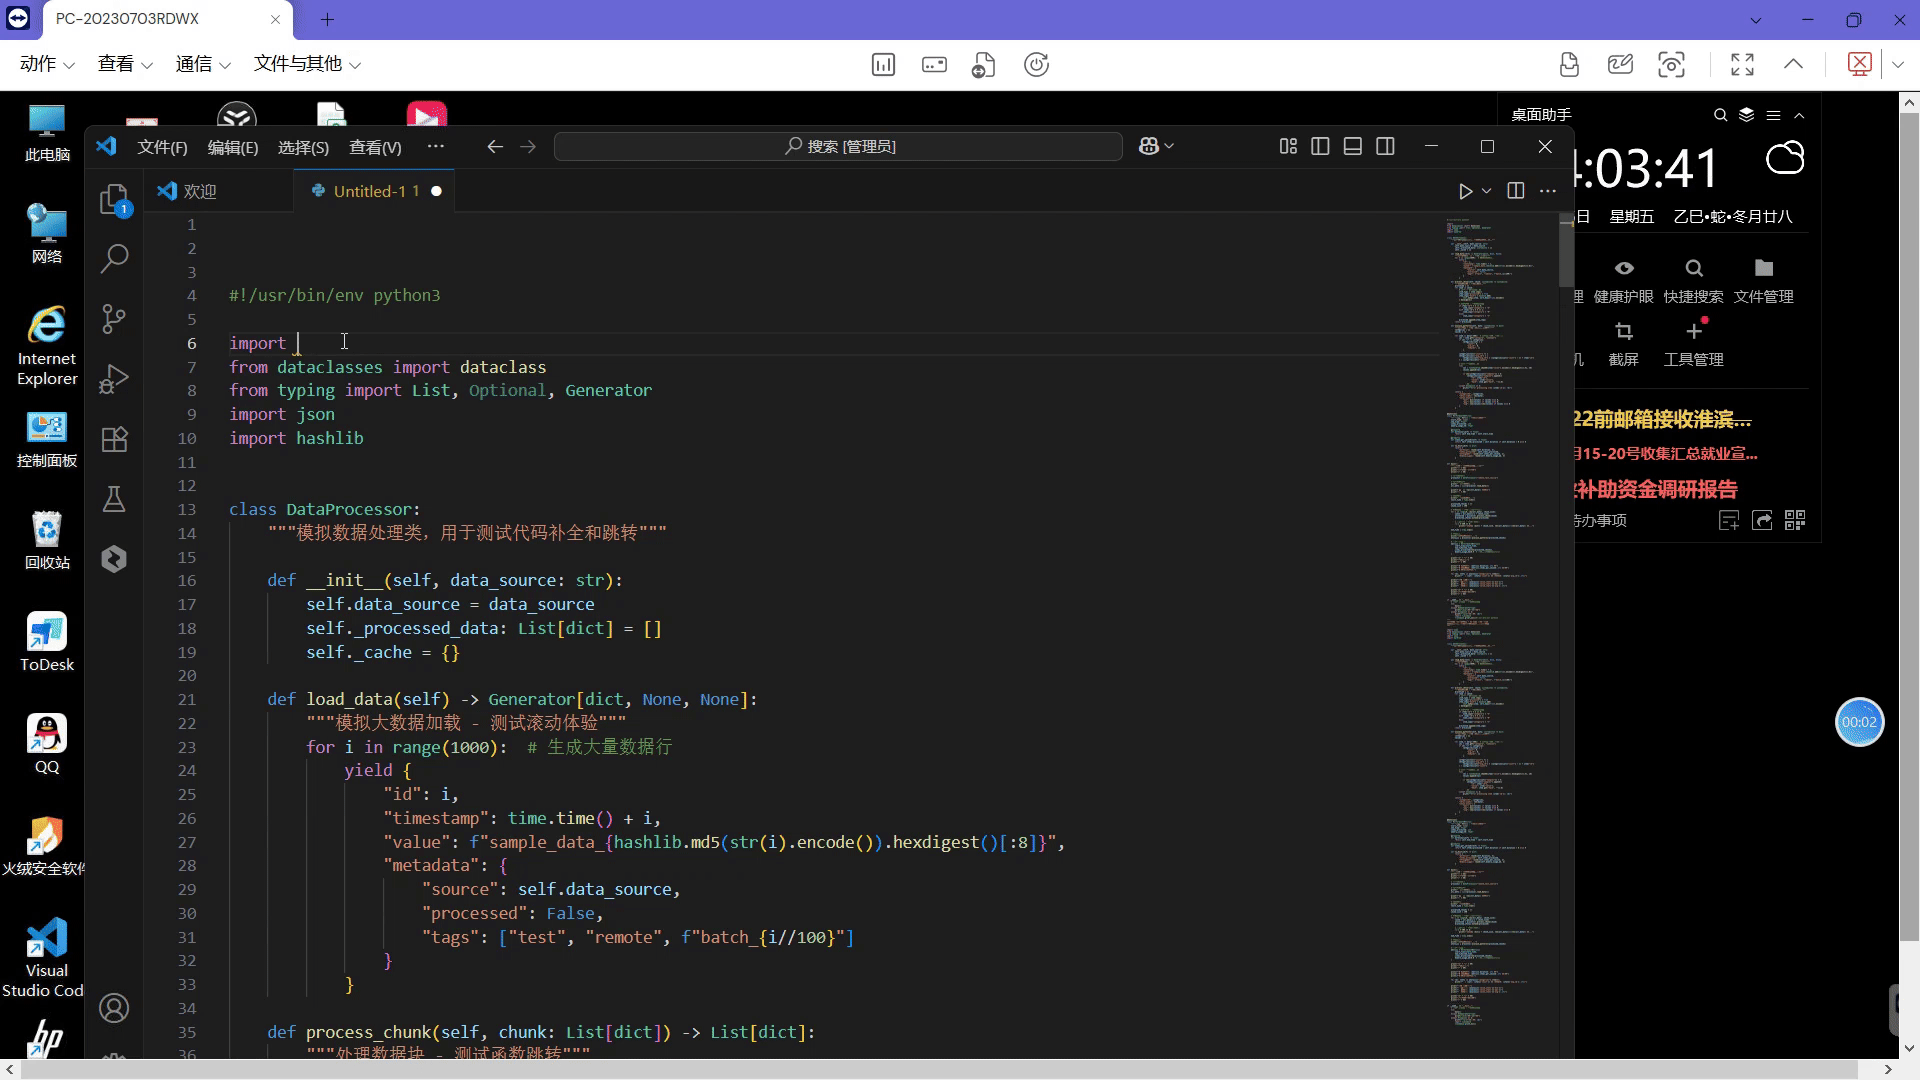Toggle the secondary side bar layout
Image resolution: width=1920 pixels, height=1080 pixels.
click(1385, 146)
